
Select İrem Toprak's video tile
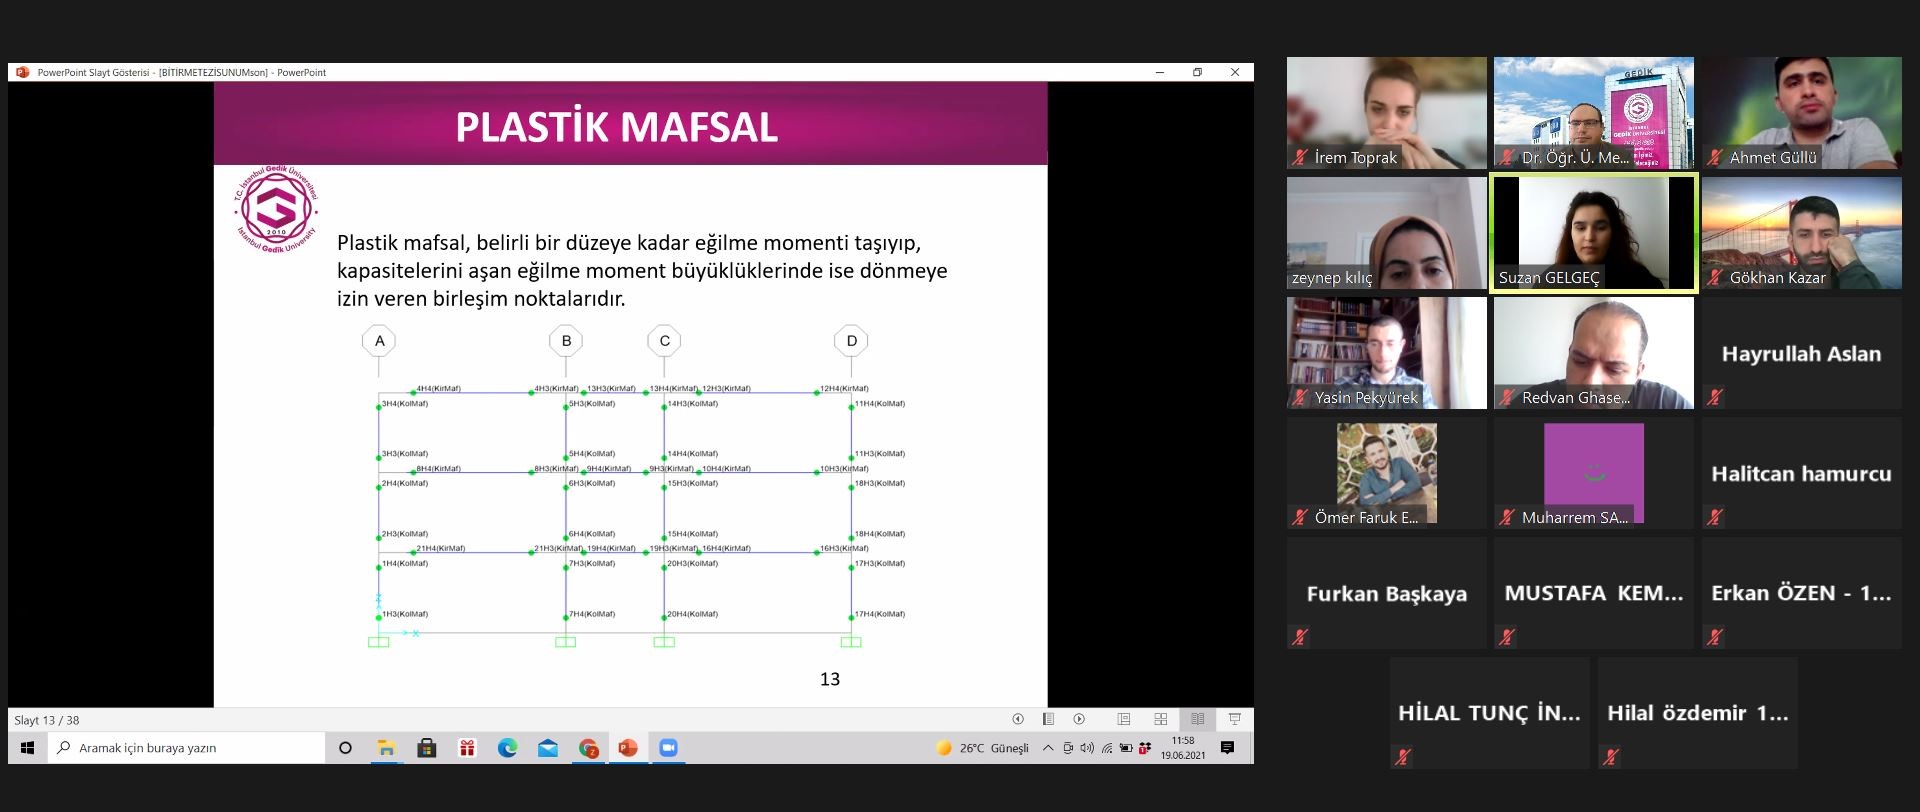click(x=1387, y=113)
